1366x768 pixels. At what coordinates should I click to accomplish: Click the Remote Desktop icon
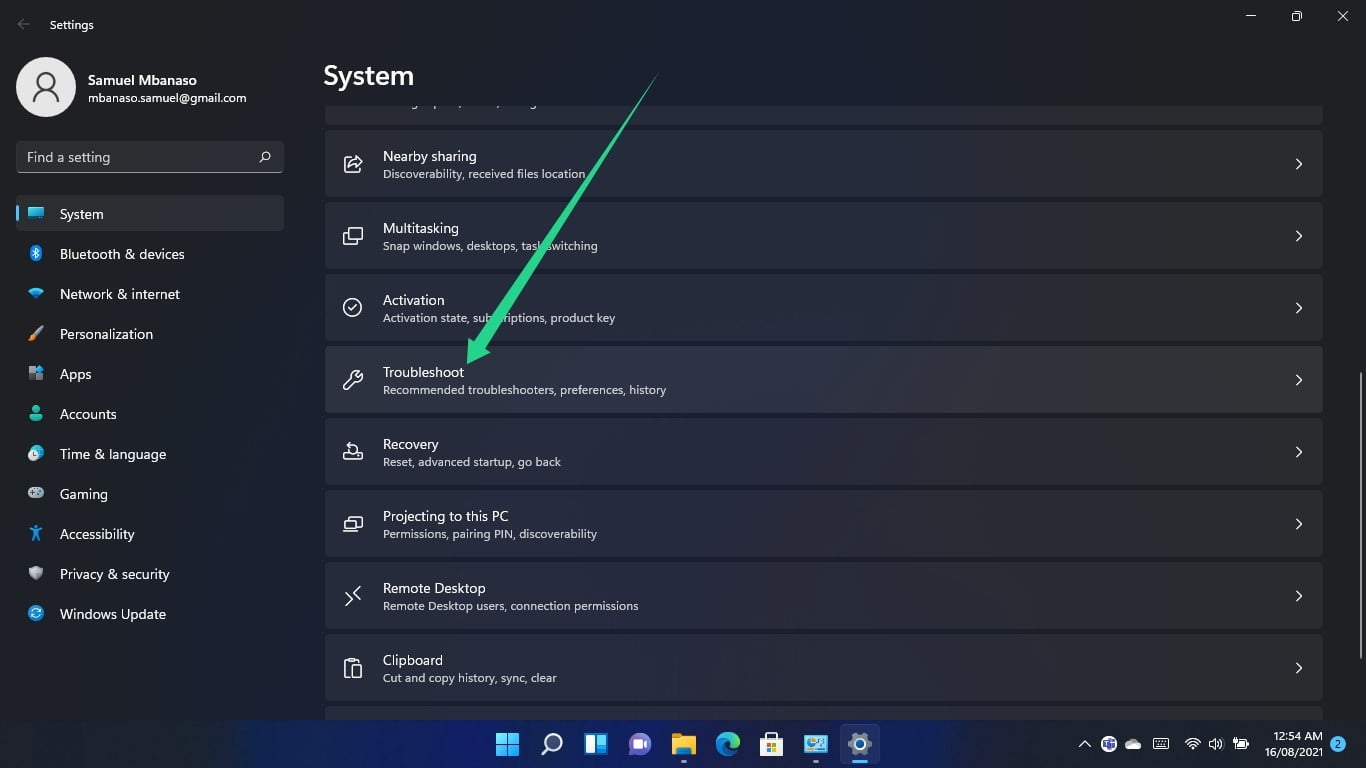coord(352,595)
